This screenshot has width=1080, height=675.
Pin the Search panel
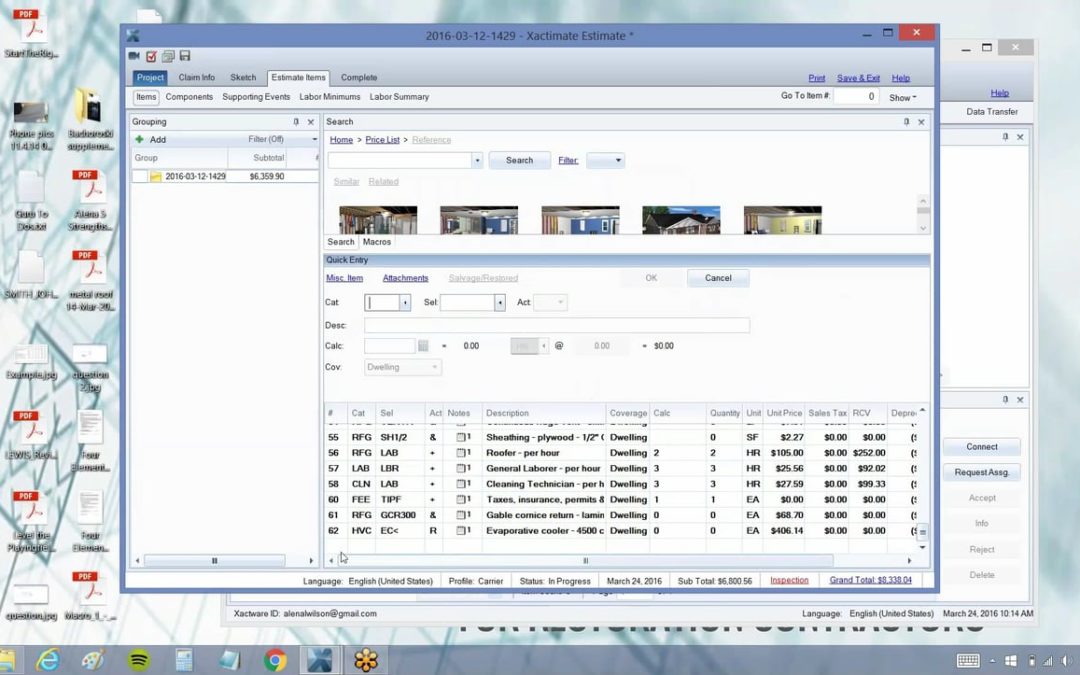point(906,122)
